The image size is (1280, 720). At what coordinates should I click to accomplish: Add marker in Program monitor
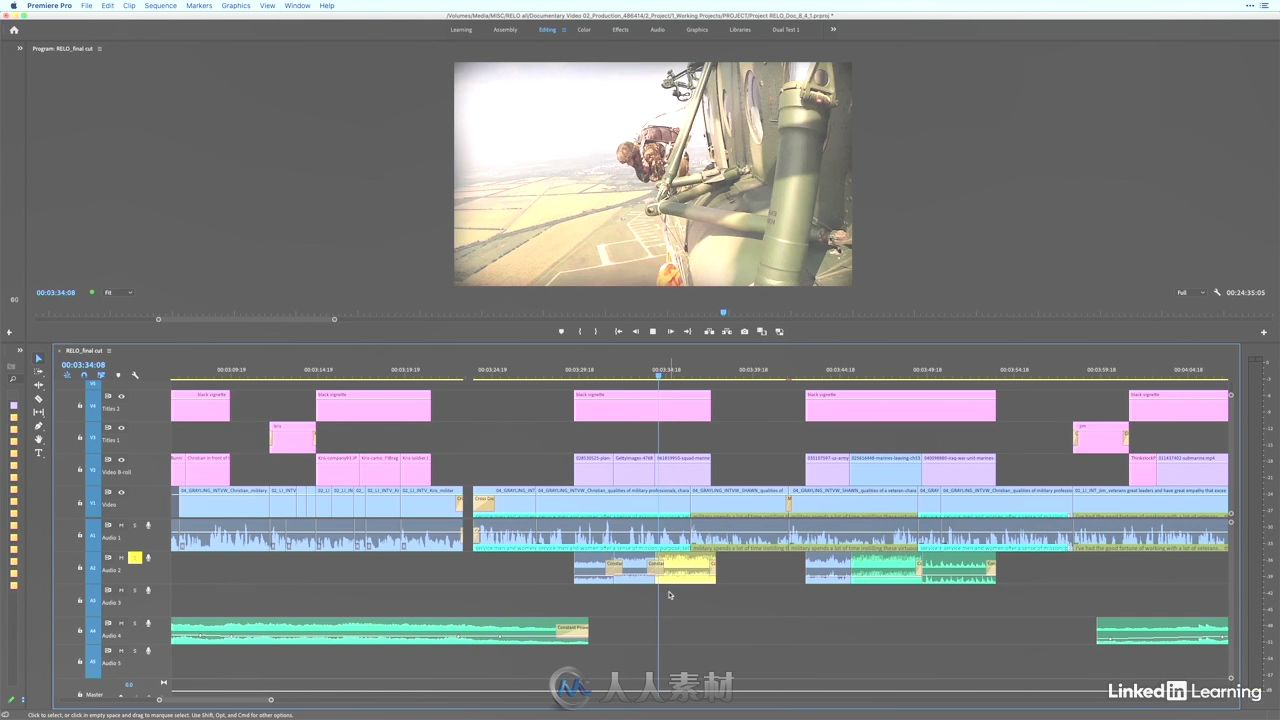(561, 331)
